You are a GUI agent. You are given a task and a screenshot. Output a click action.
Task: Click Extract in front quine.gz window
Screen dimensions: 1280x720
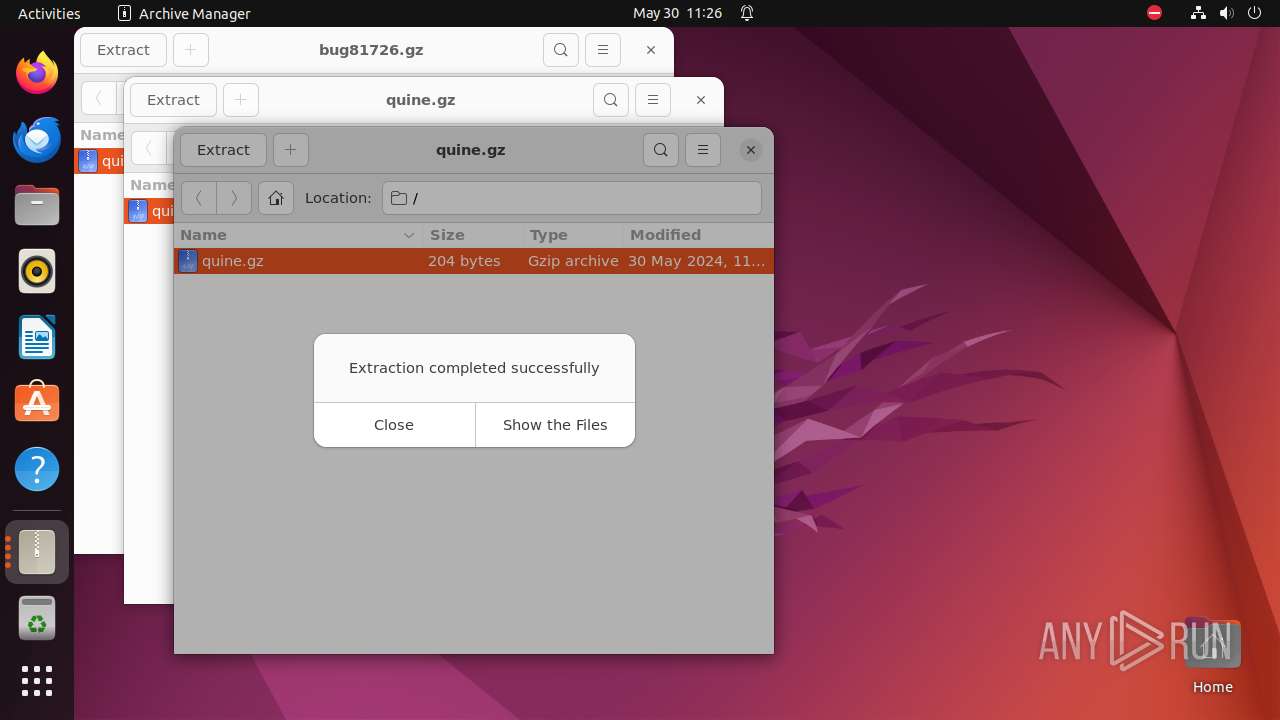pyautogui.click(x=223, y=150)
